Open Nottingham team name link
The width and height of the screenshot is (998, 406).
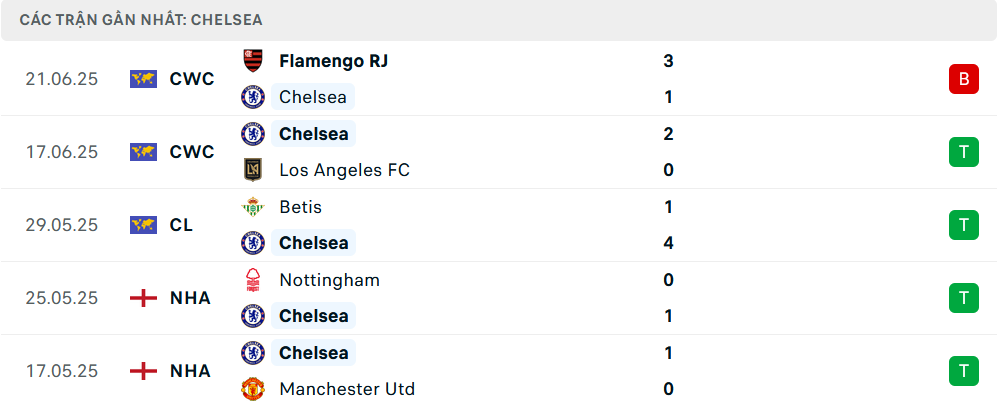pyautogui.click(x=329, y=280)
